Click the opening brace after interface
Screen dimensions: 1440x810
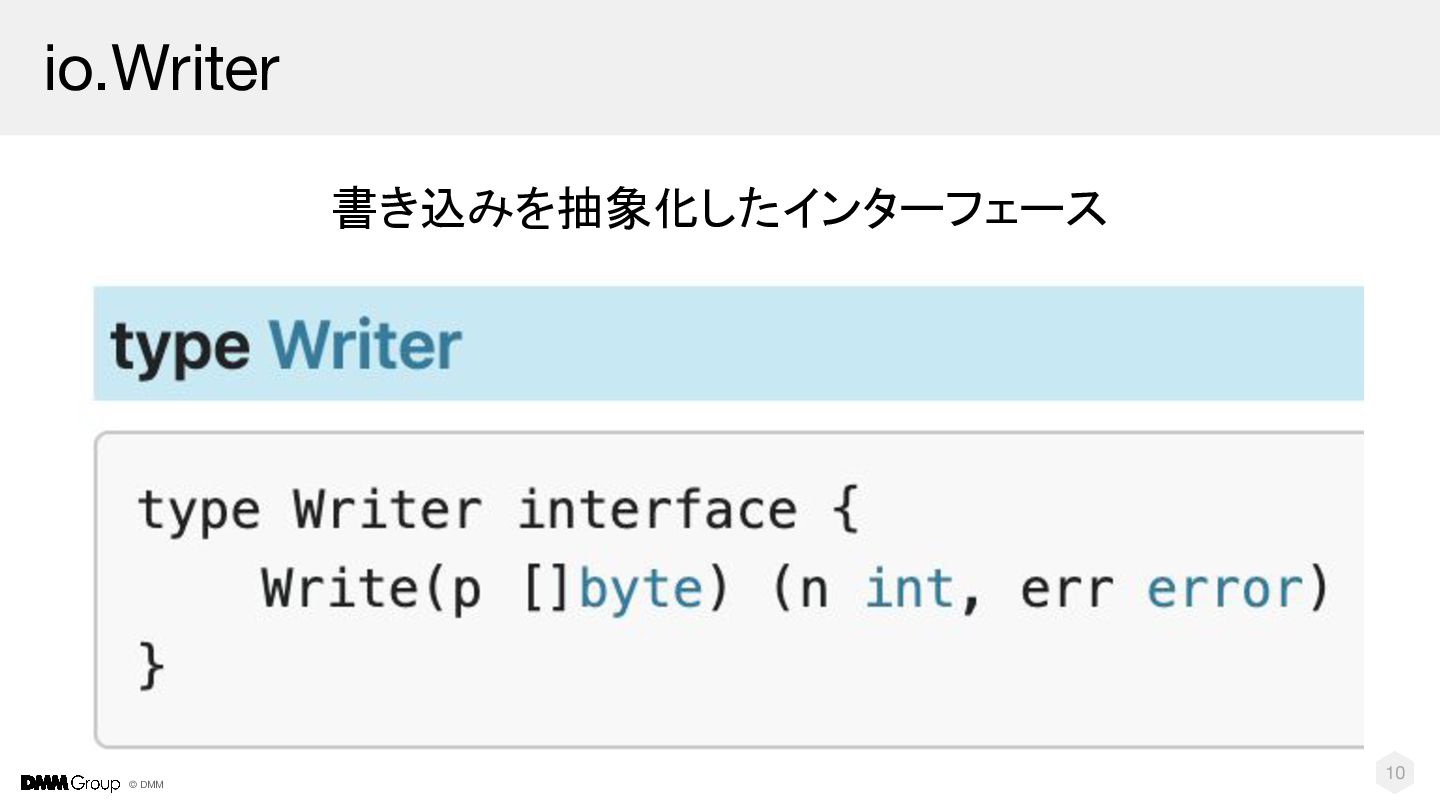(845, 510)
